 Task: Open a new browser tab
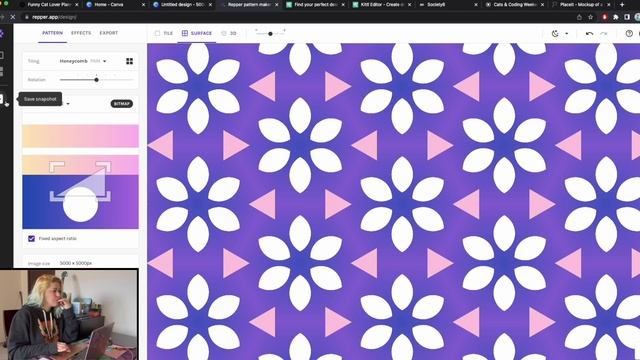pos(622,4)
